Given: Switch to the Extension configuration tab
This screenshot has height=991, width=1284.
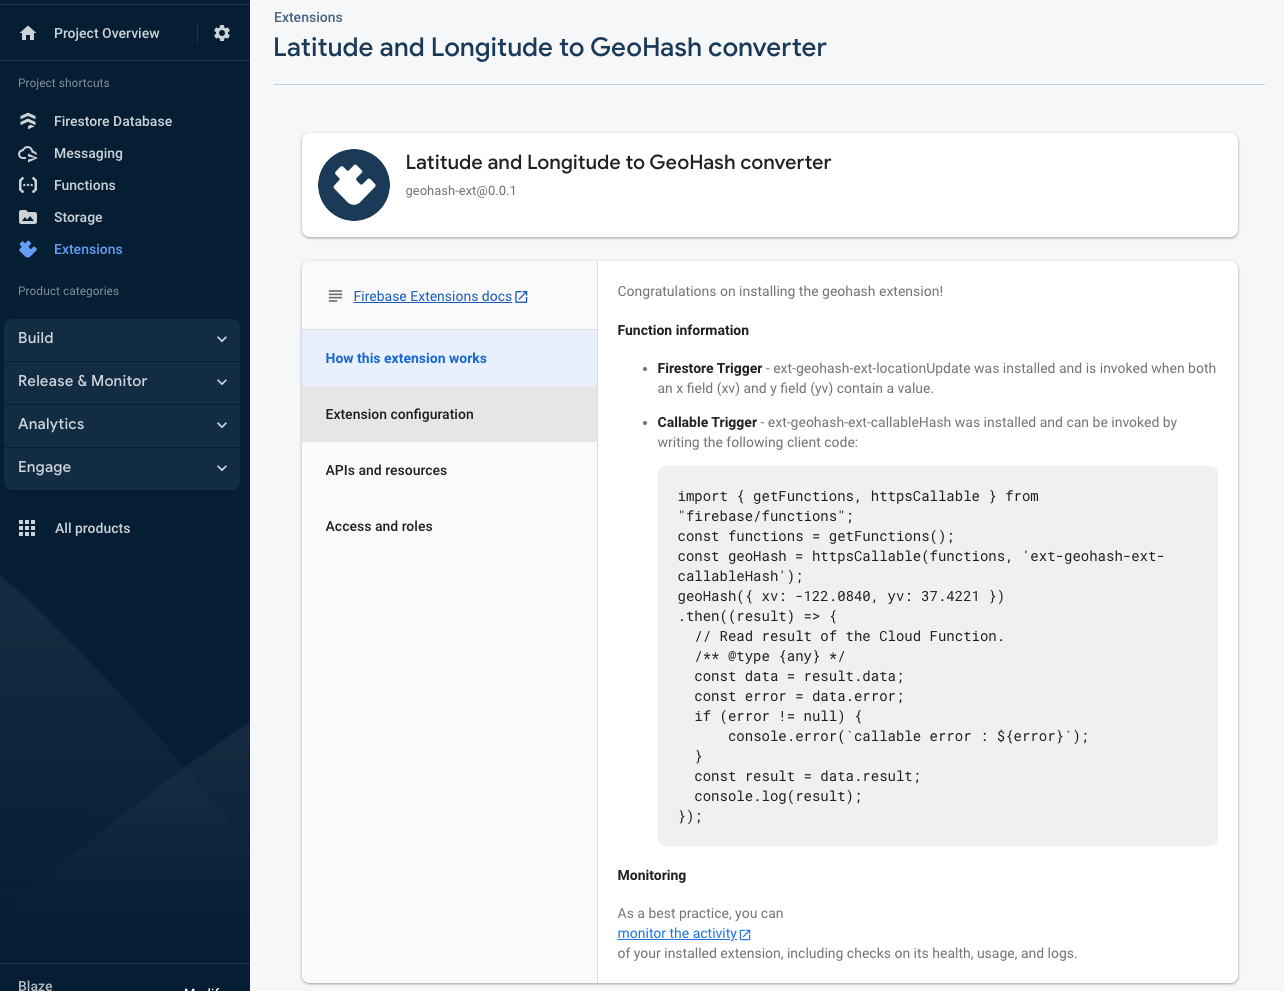Looking at the screenshot, I should pyautogui.click(x=398, y=414).
